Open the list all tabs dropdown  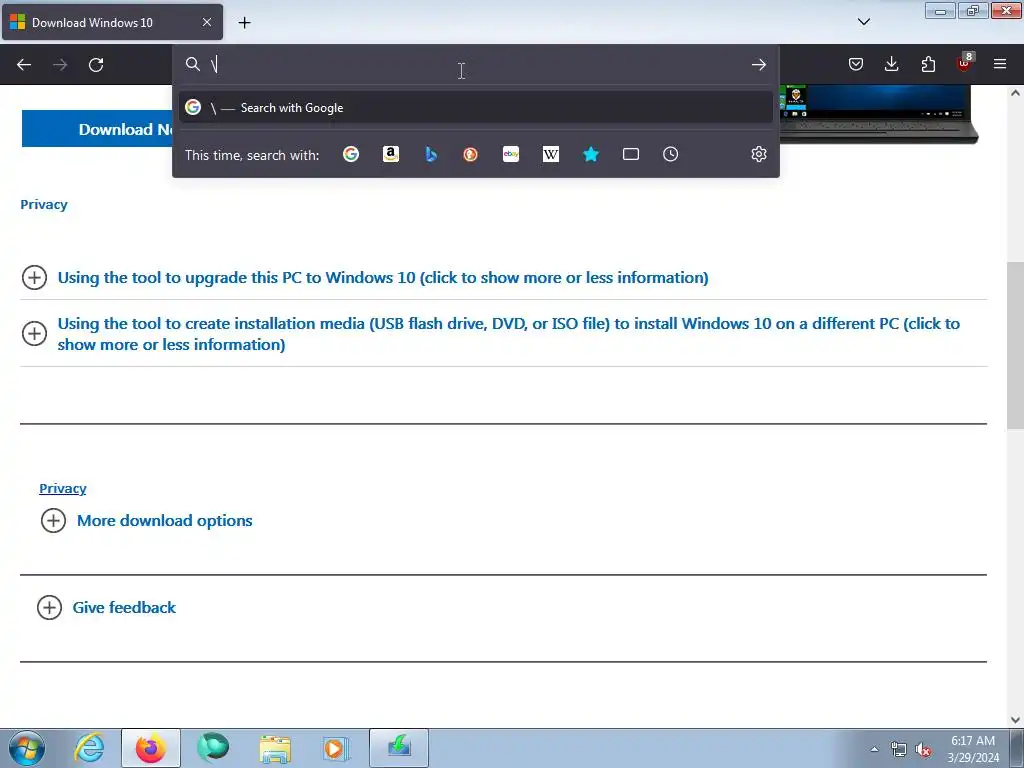click(864, 22)
